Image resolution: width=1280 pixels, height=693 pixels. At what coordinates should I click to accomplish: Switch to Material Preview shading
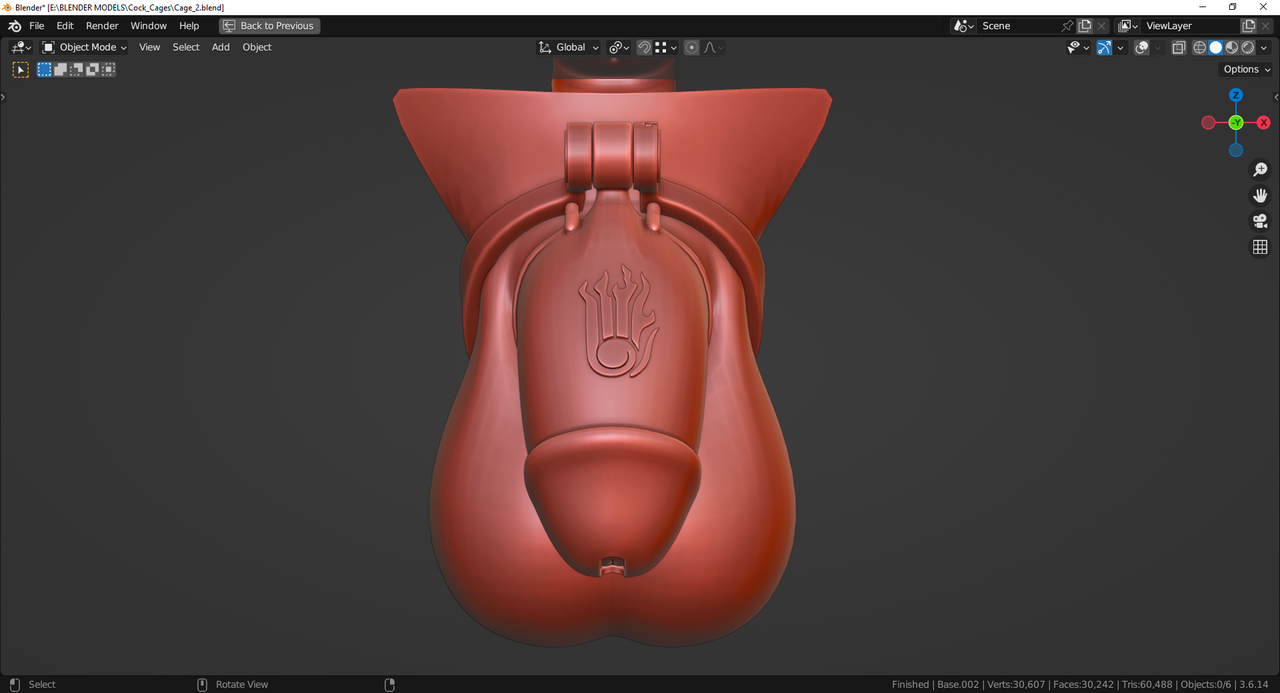click(1232, 47)
